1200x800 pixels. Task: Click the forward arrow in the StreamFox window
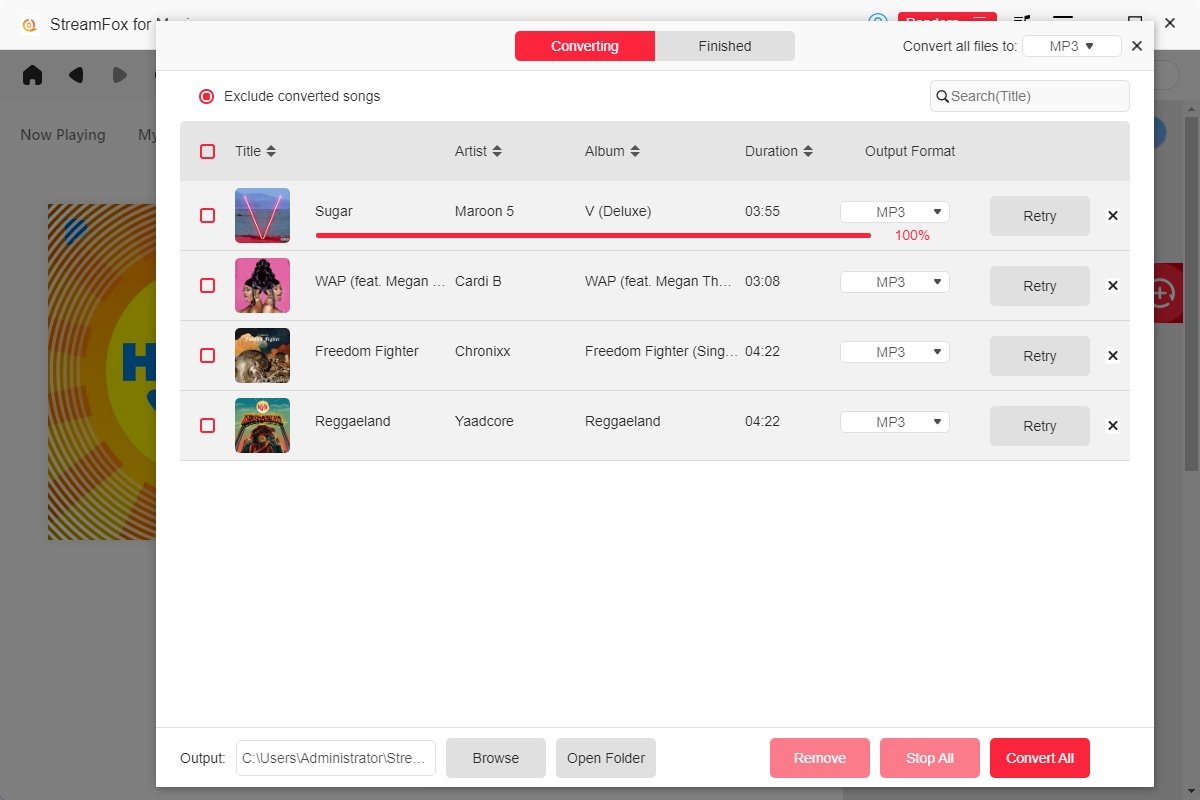120,75
